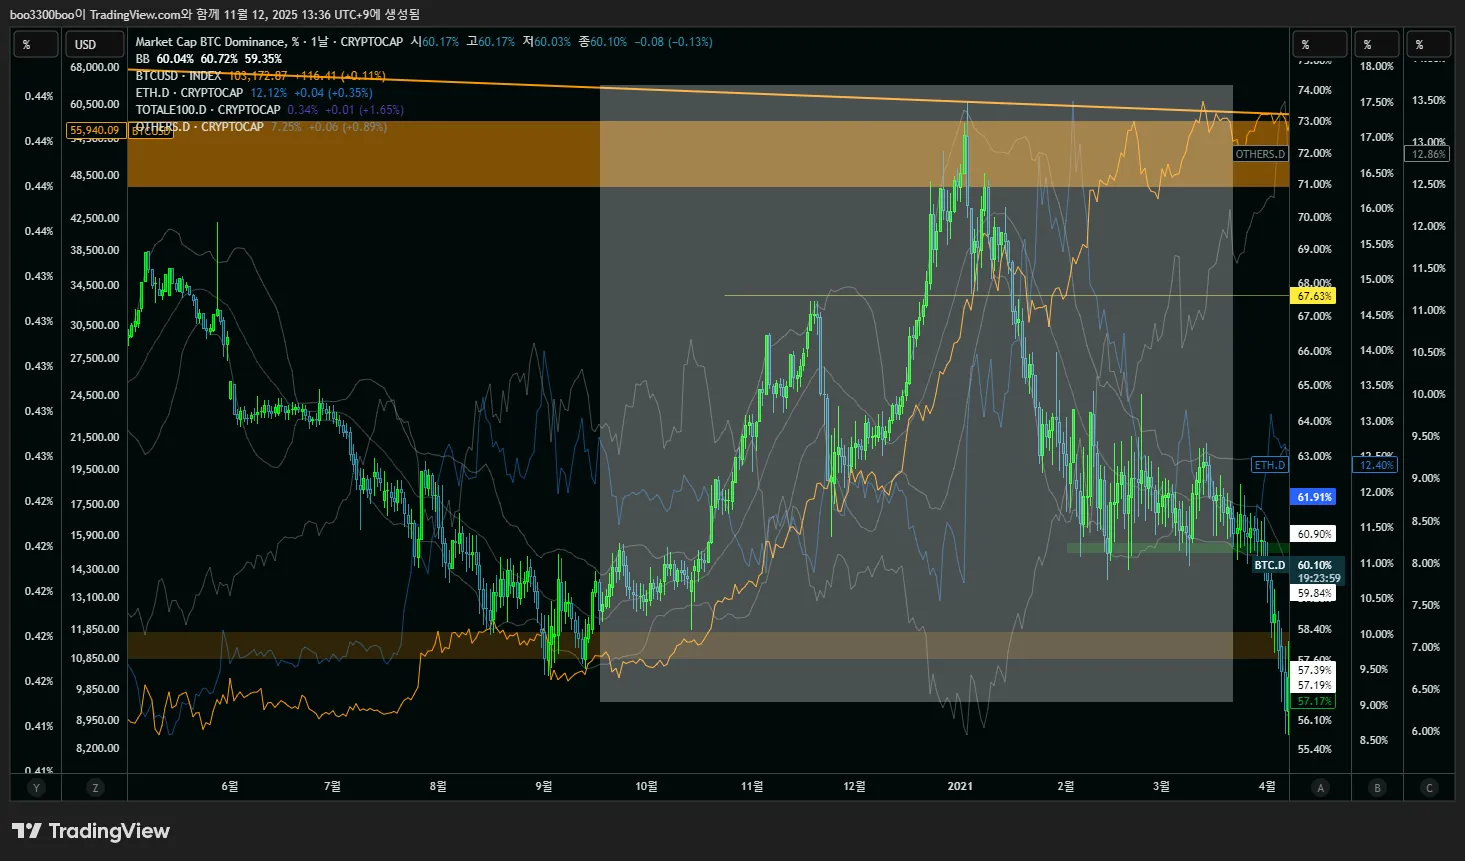The width and height of the screenshot is (1465, 861).
Task: Select the ETH.D CRYPTOCAP legend entry
Action: (x=189, y=93)
